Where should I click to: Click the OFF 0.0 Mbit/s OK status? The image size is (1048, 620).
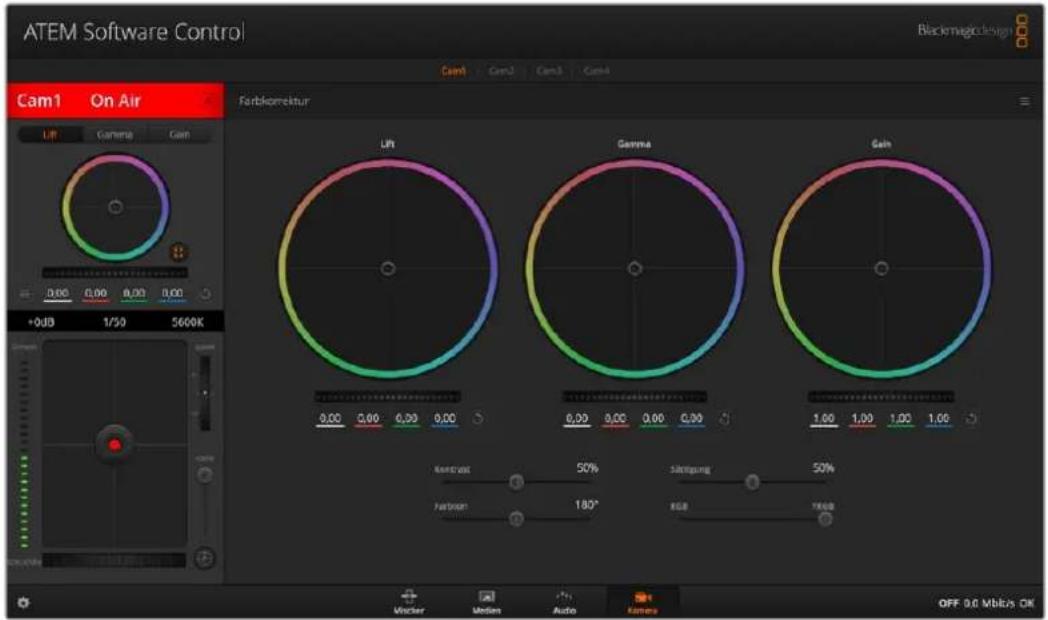coord(986,603)
